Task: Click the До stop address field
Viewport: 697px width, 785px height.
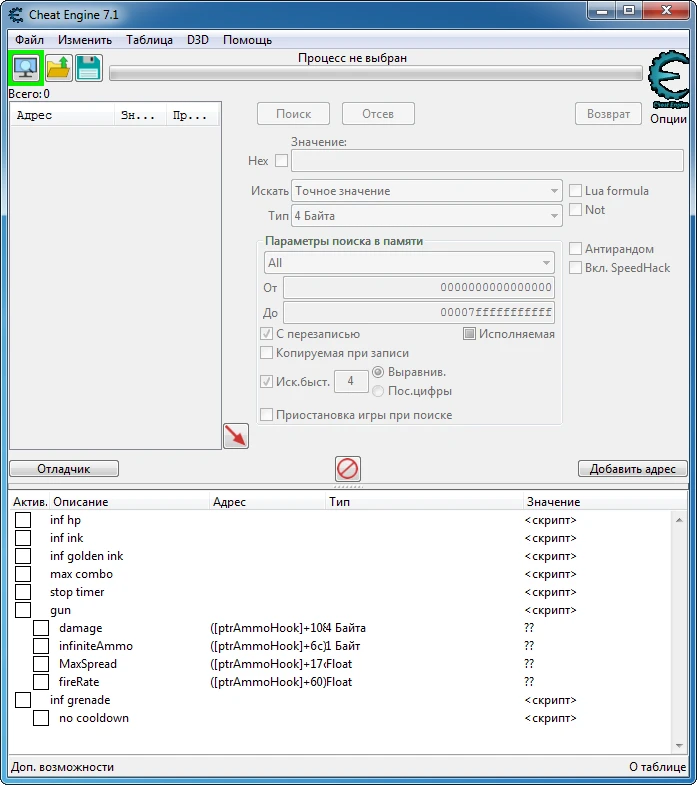Action: point(419,312)
